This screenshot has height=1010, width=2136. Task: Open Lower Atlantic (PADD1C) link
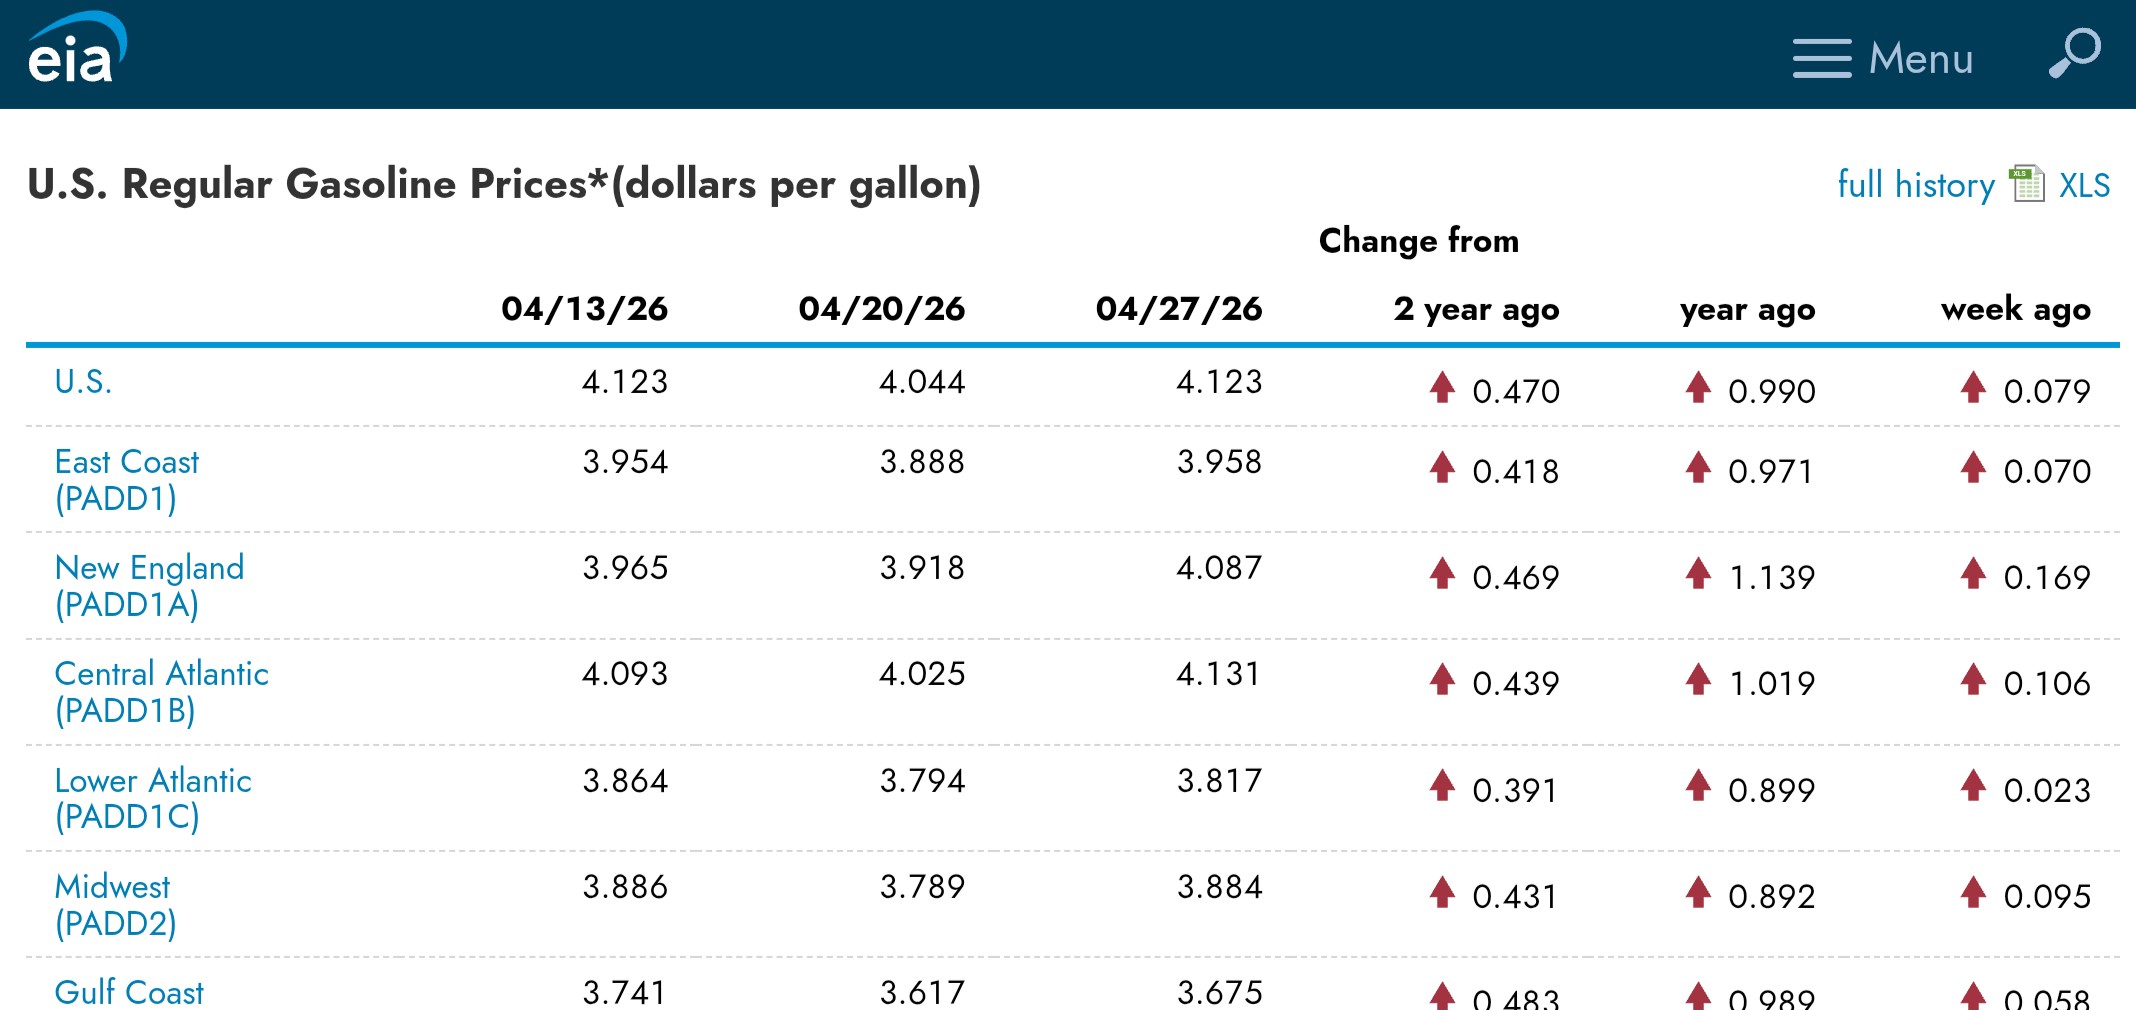click(153, 799)
